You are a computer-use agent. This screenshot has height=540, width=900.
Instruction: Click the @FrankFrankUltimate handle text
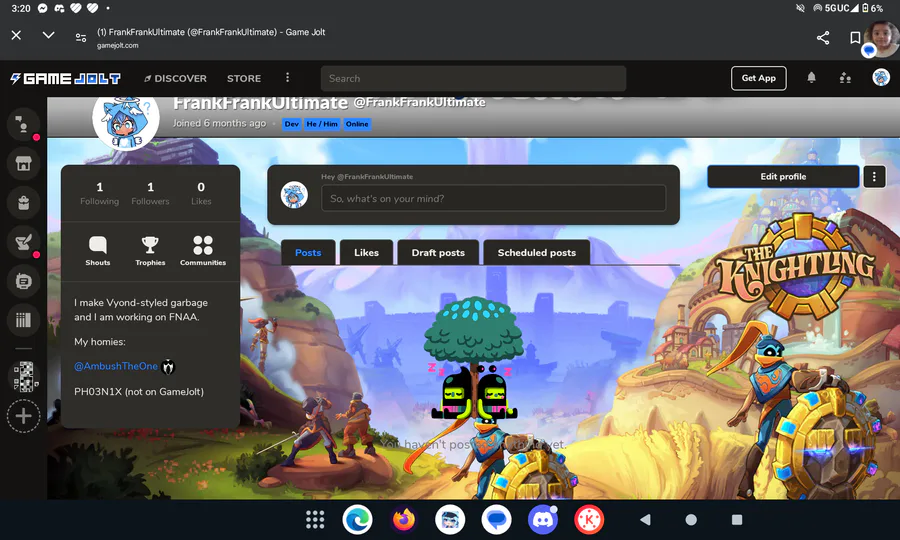pyautogui.click(x=420, y=102)
